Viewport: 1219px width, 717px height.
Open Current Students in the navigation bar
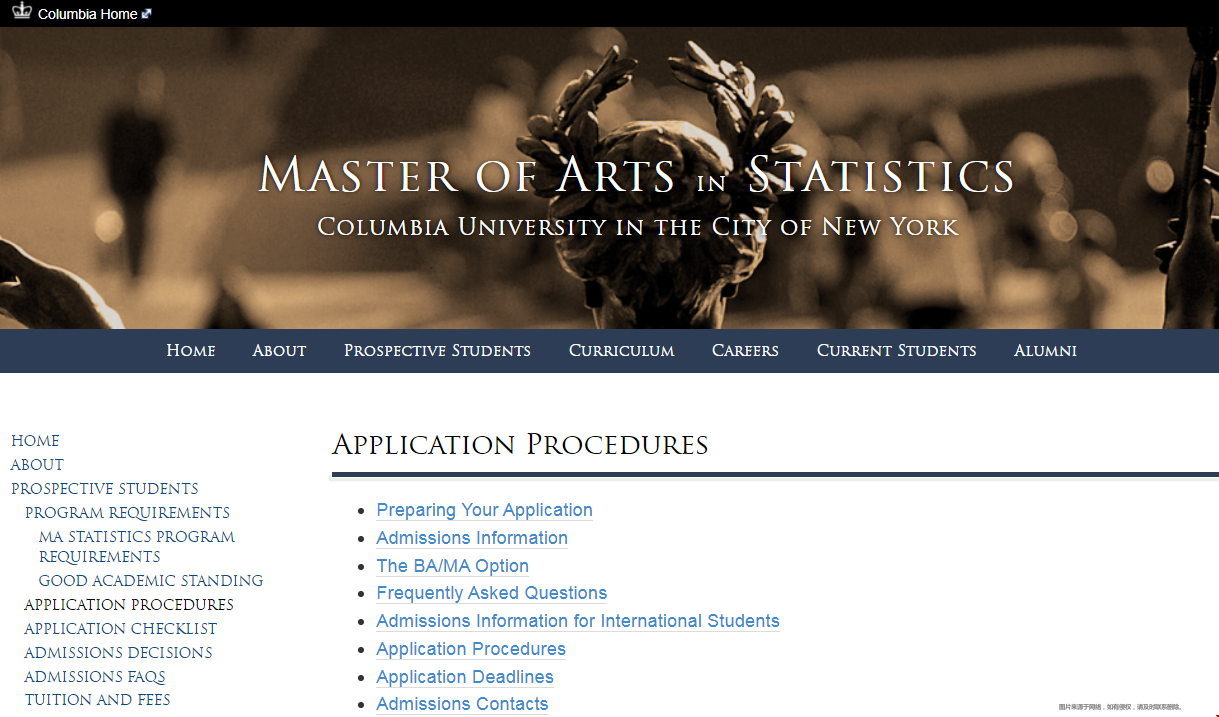pyautogui.click(x=896, y=350)
